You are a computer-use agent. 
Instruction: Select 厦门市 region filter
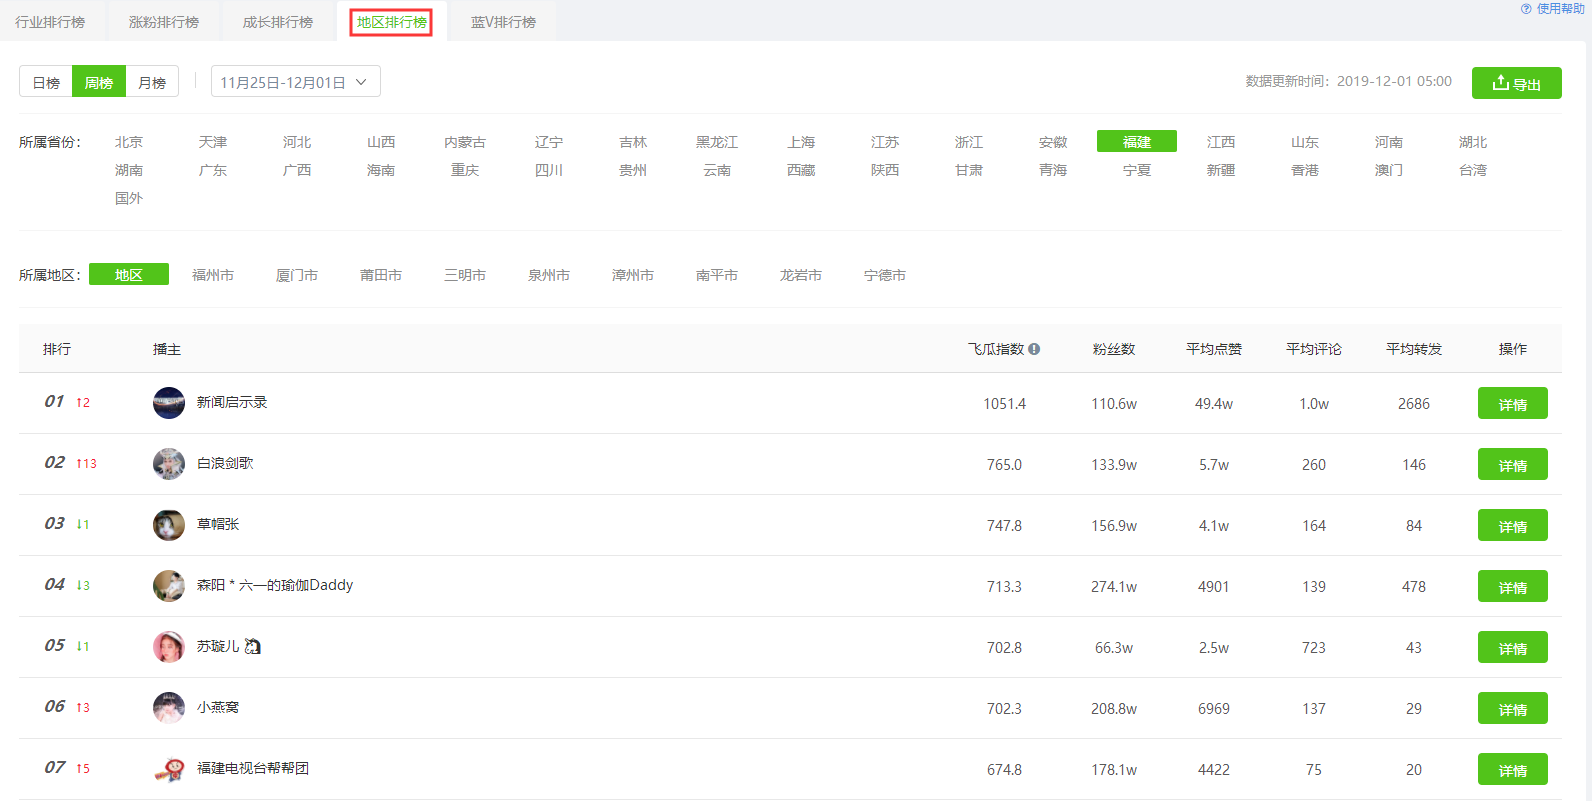pyautogui.click(x=297, y=275)
